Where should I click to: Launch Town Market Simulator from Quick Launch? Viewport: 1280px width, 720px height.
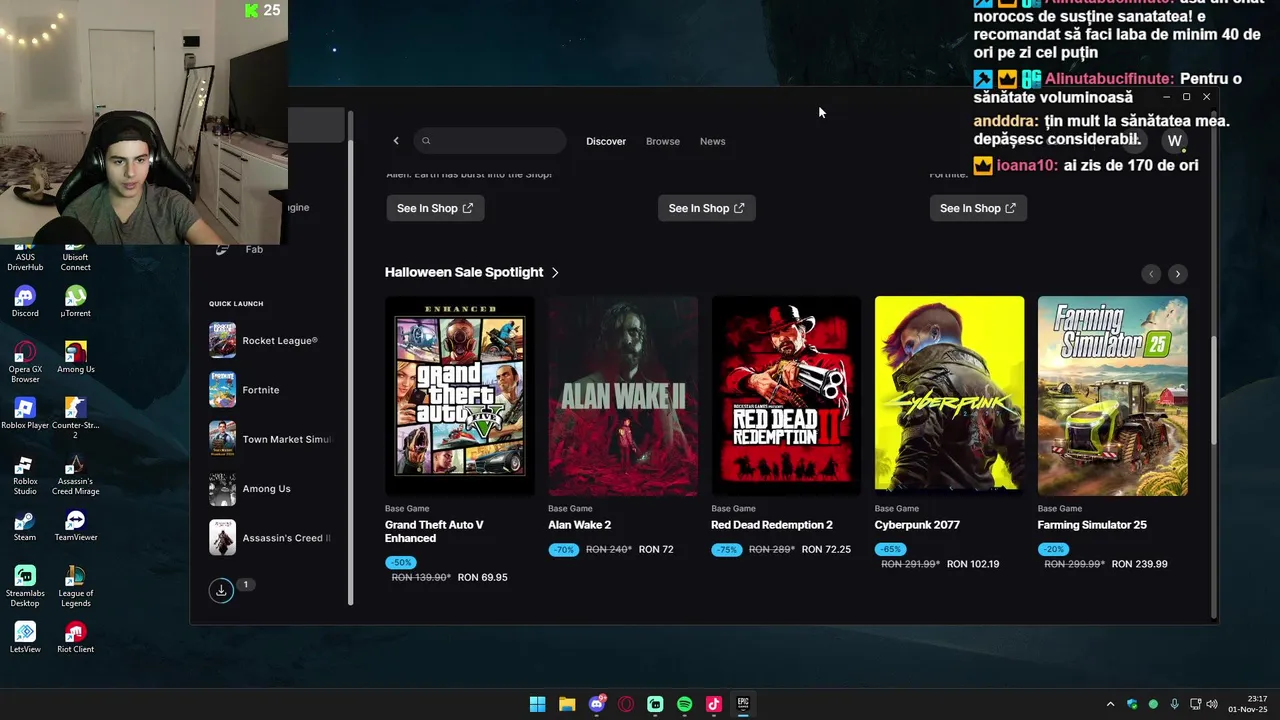click(270, 439)
